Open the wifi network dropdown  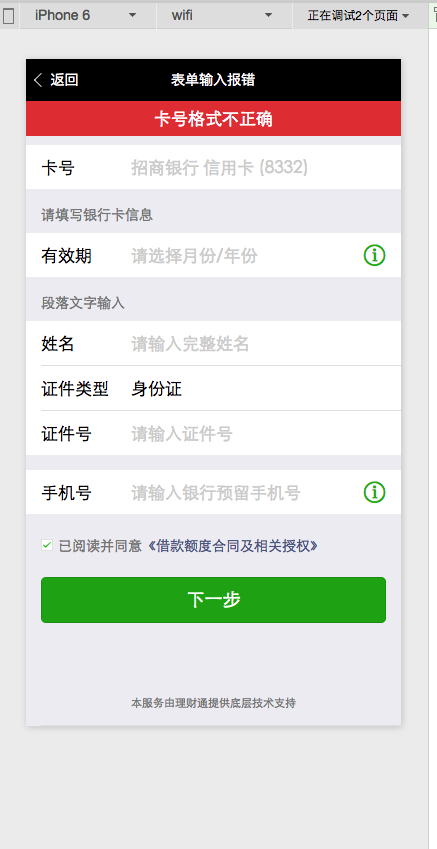(x=224, y=16)
